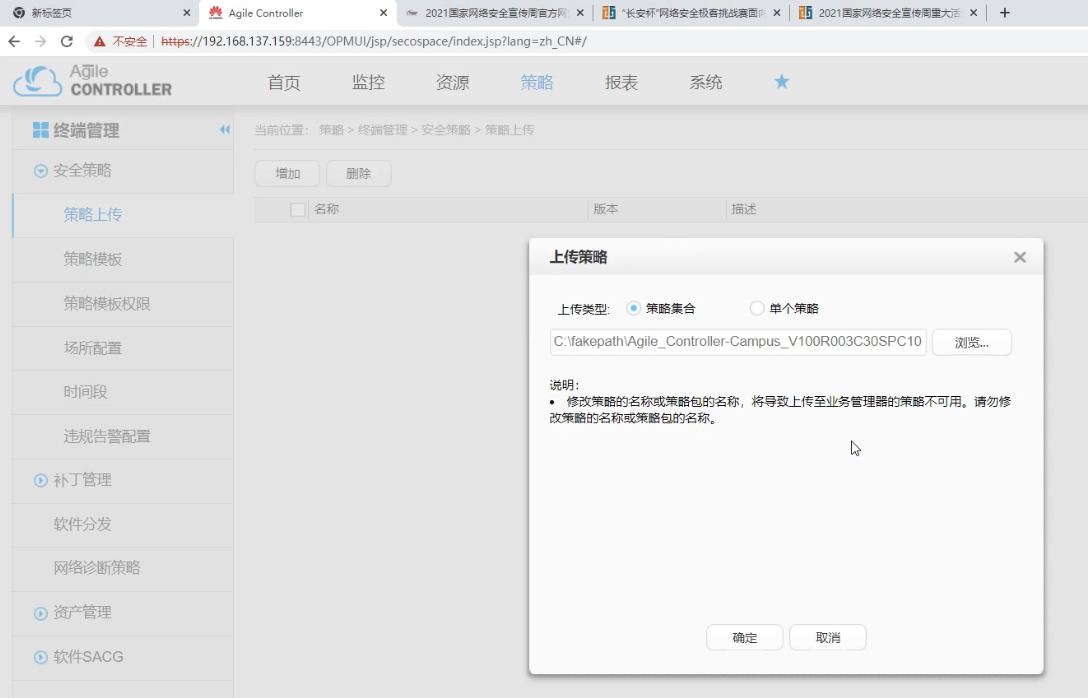Image resolution: width=1088 pixels, height=698 pixels.
Task: Click the 终端管理 grid icon
Action: [x=41, y=130]
